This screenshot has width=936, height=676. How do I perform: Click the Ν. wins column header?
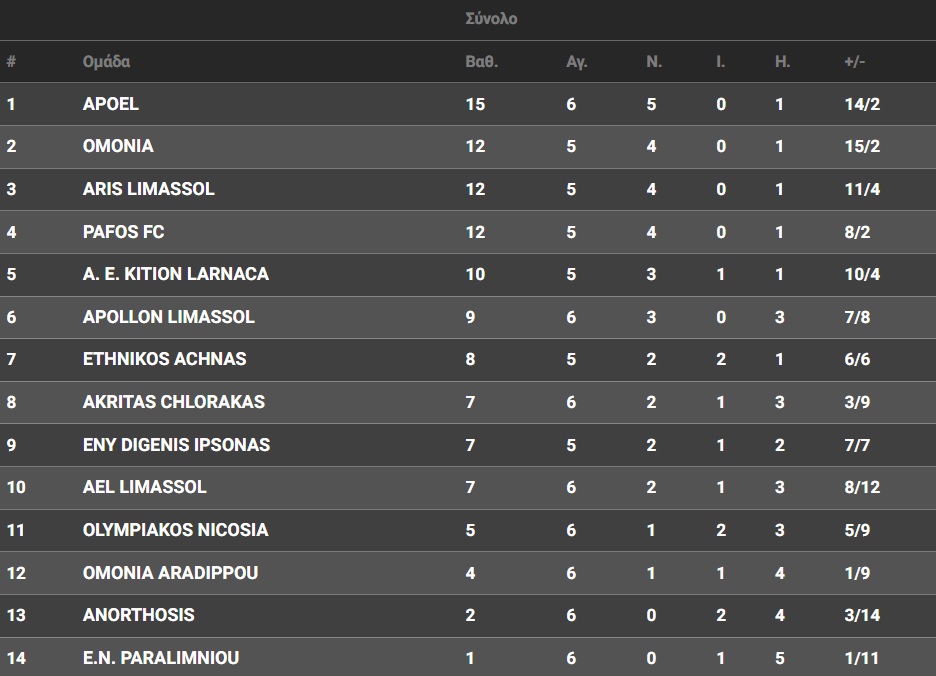click(654, 62)
